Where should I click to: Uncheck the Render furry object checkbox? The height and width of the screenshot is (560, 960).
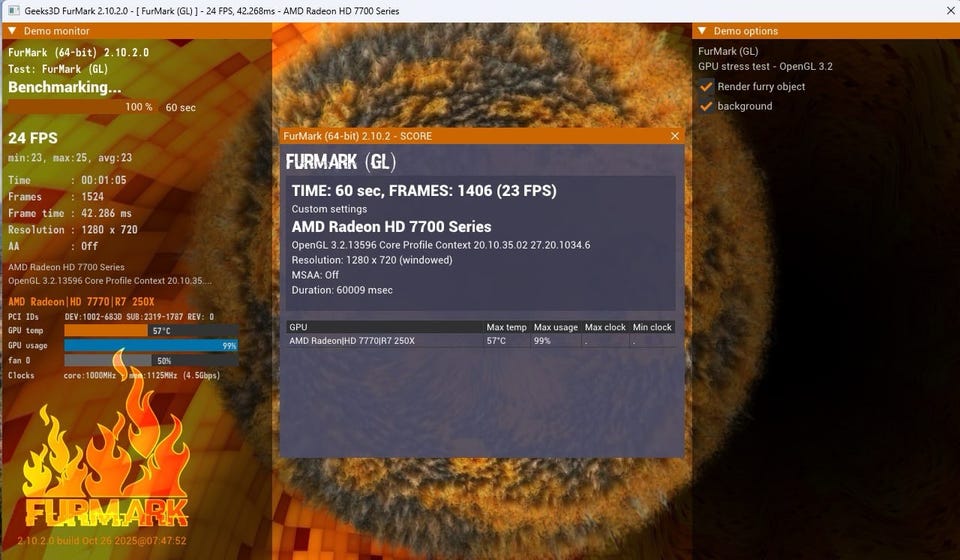(x=706, y=87)
